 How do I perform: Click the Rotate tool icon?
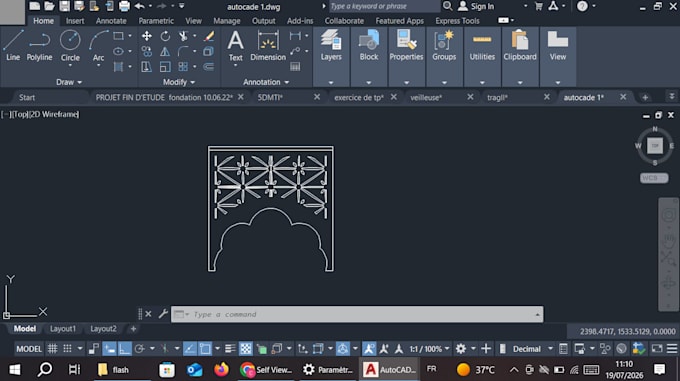pyautogui.click(x=165, y=36)
